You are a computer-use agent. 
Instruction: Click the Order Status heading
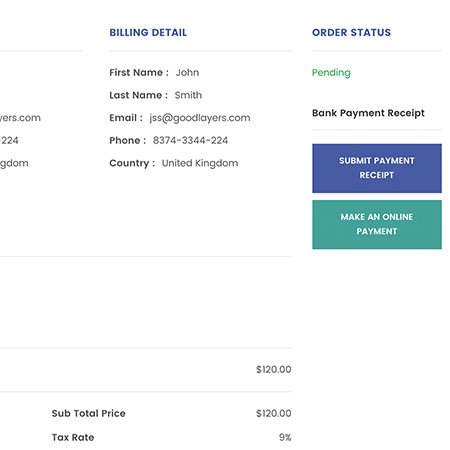pyautogui.click(x=351, y=32)
